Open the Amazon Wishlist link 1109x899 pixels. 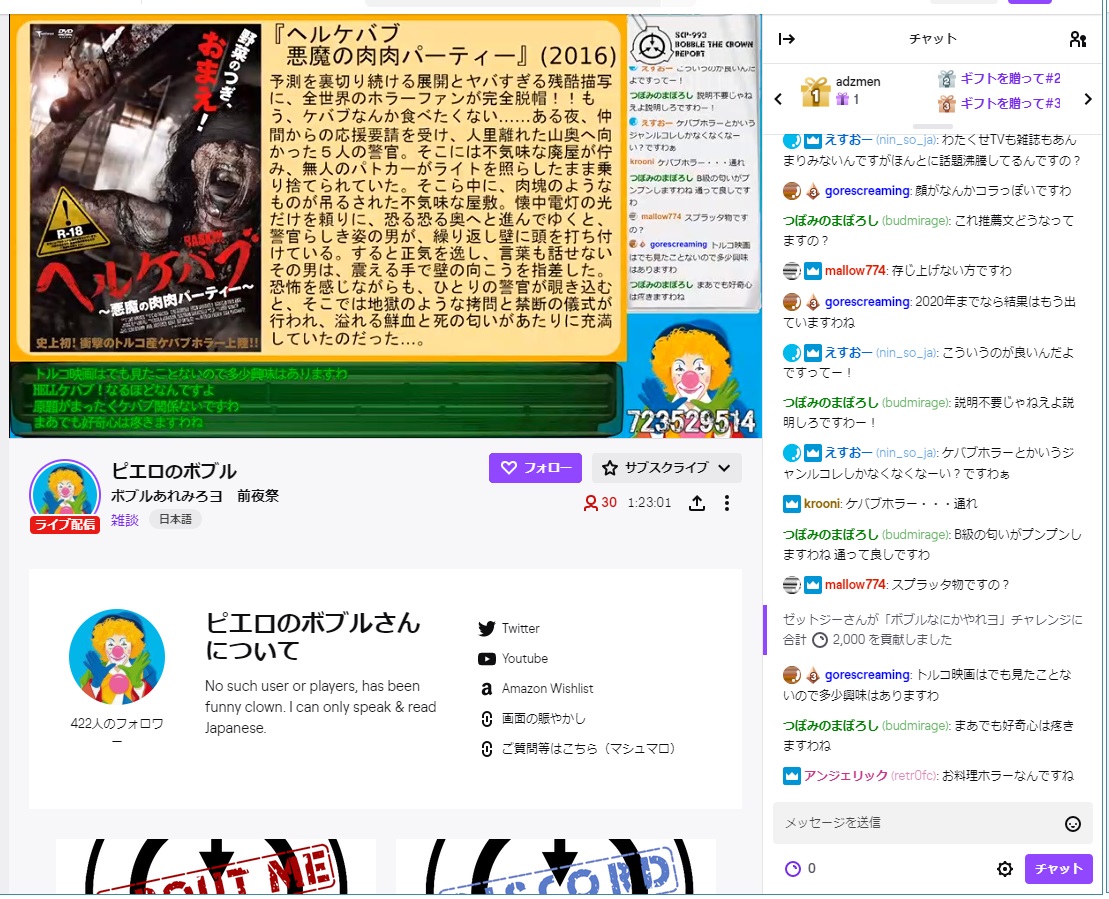click(547, 689)
